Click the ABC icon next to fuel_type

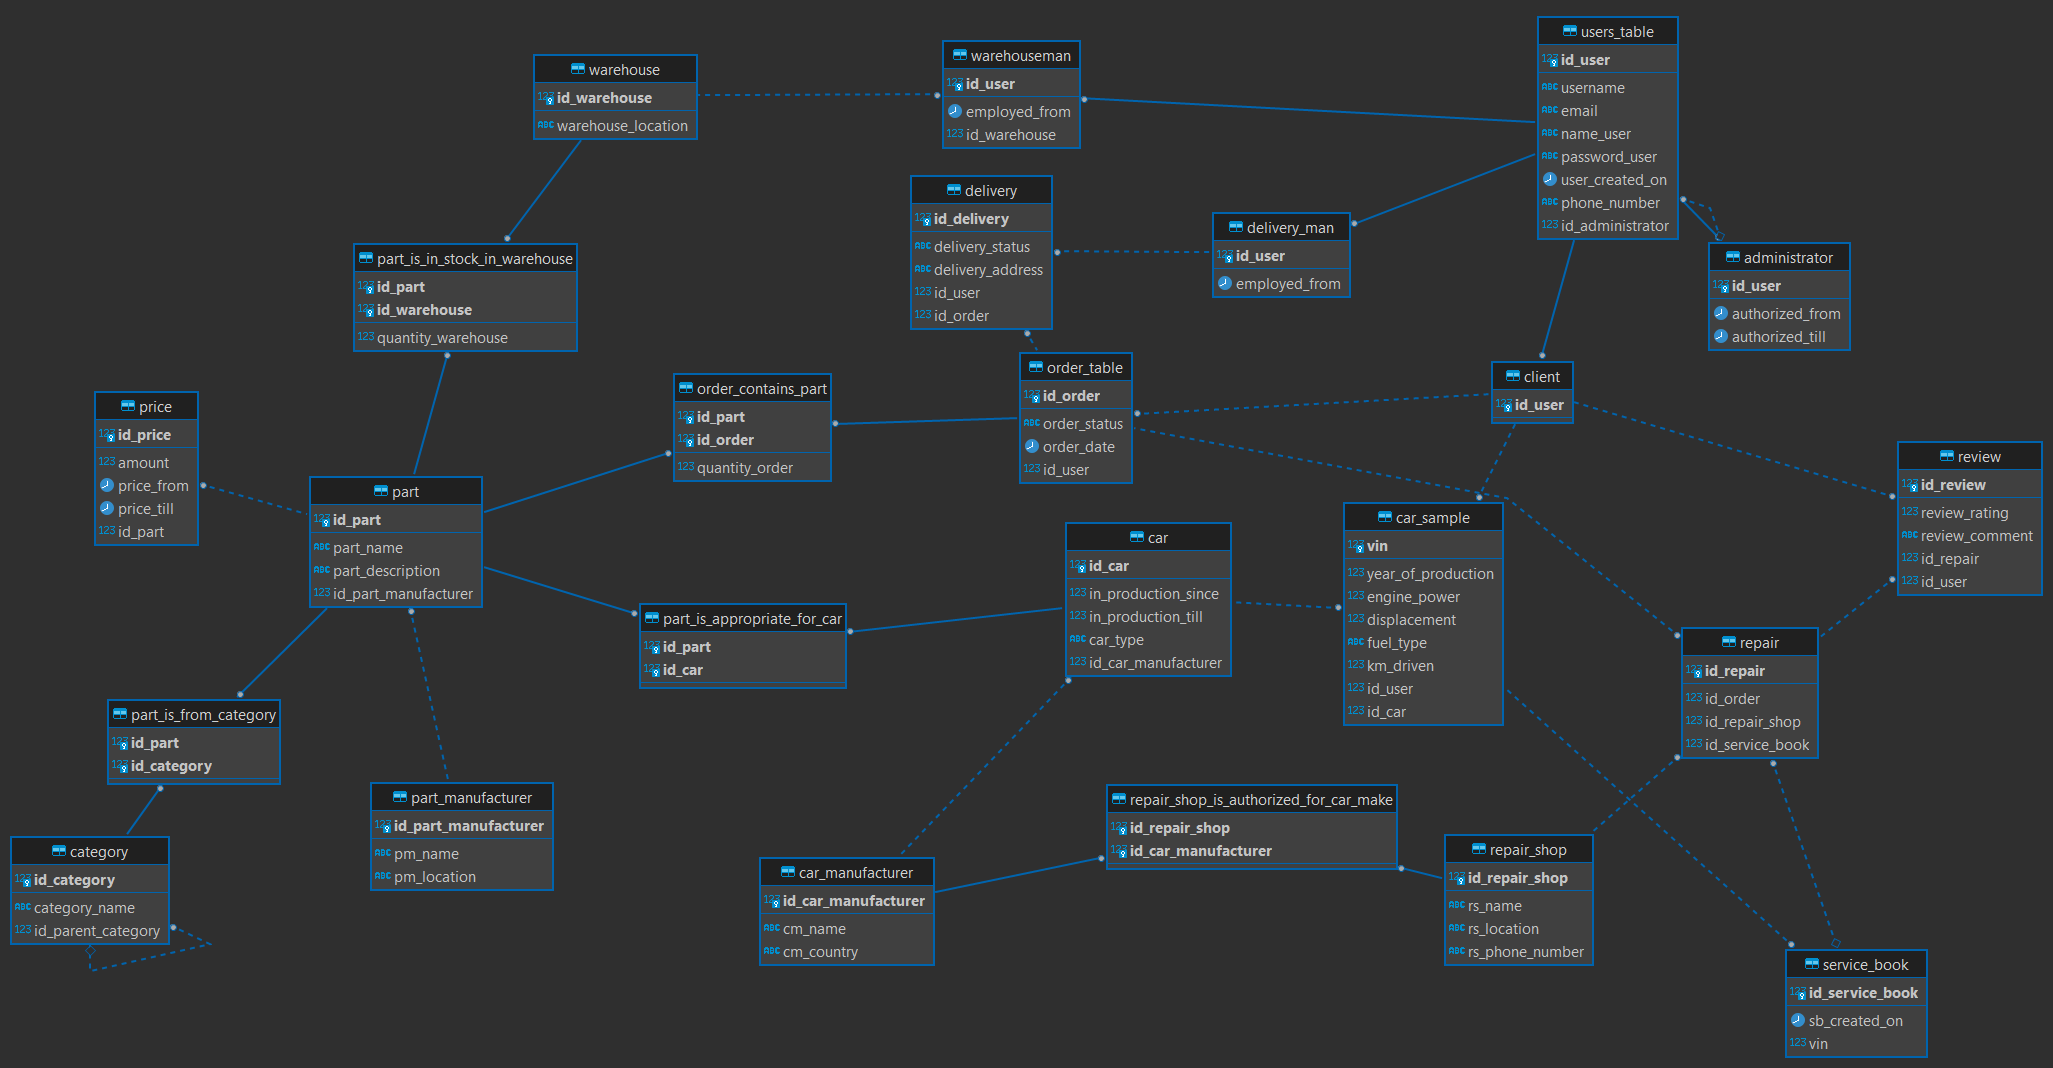tap(1355, 643)
